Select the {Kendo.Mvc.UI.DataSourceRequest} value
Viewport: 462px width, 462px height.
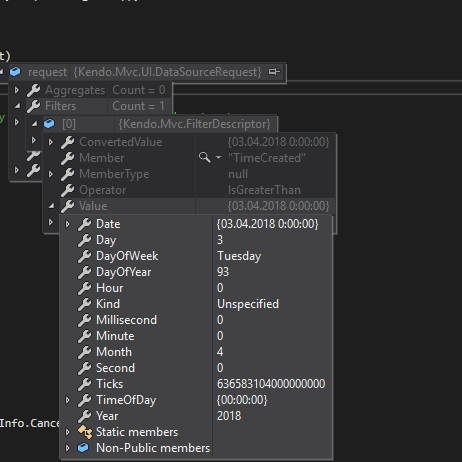[x=167, y=72]
